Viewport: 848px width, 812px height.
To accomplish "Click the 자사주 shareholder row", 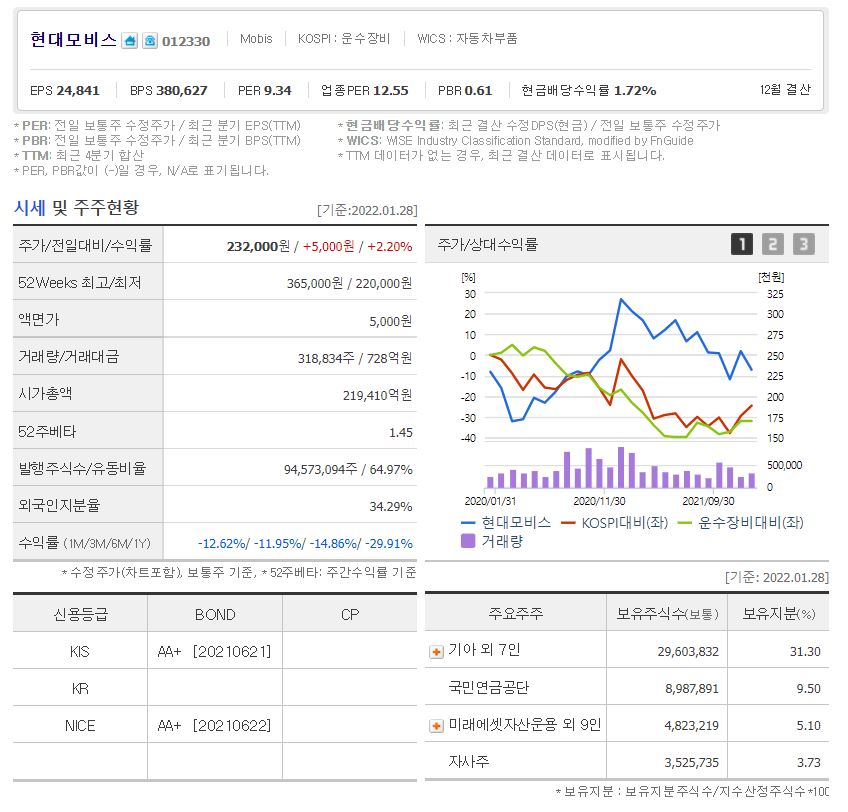I will (x=627, y=762).
